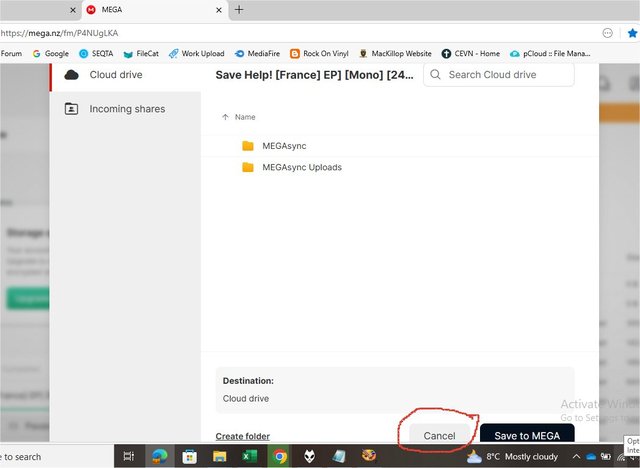Select Incoming shares in sidebar
This screenshot has width=640, height=468.
(125, 109)
